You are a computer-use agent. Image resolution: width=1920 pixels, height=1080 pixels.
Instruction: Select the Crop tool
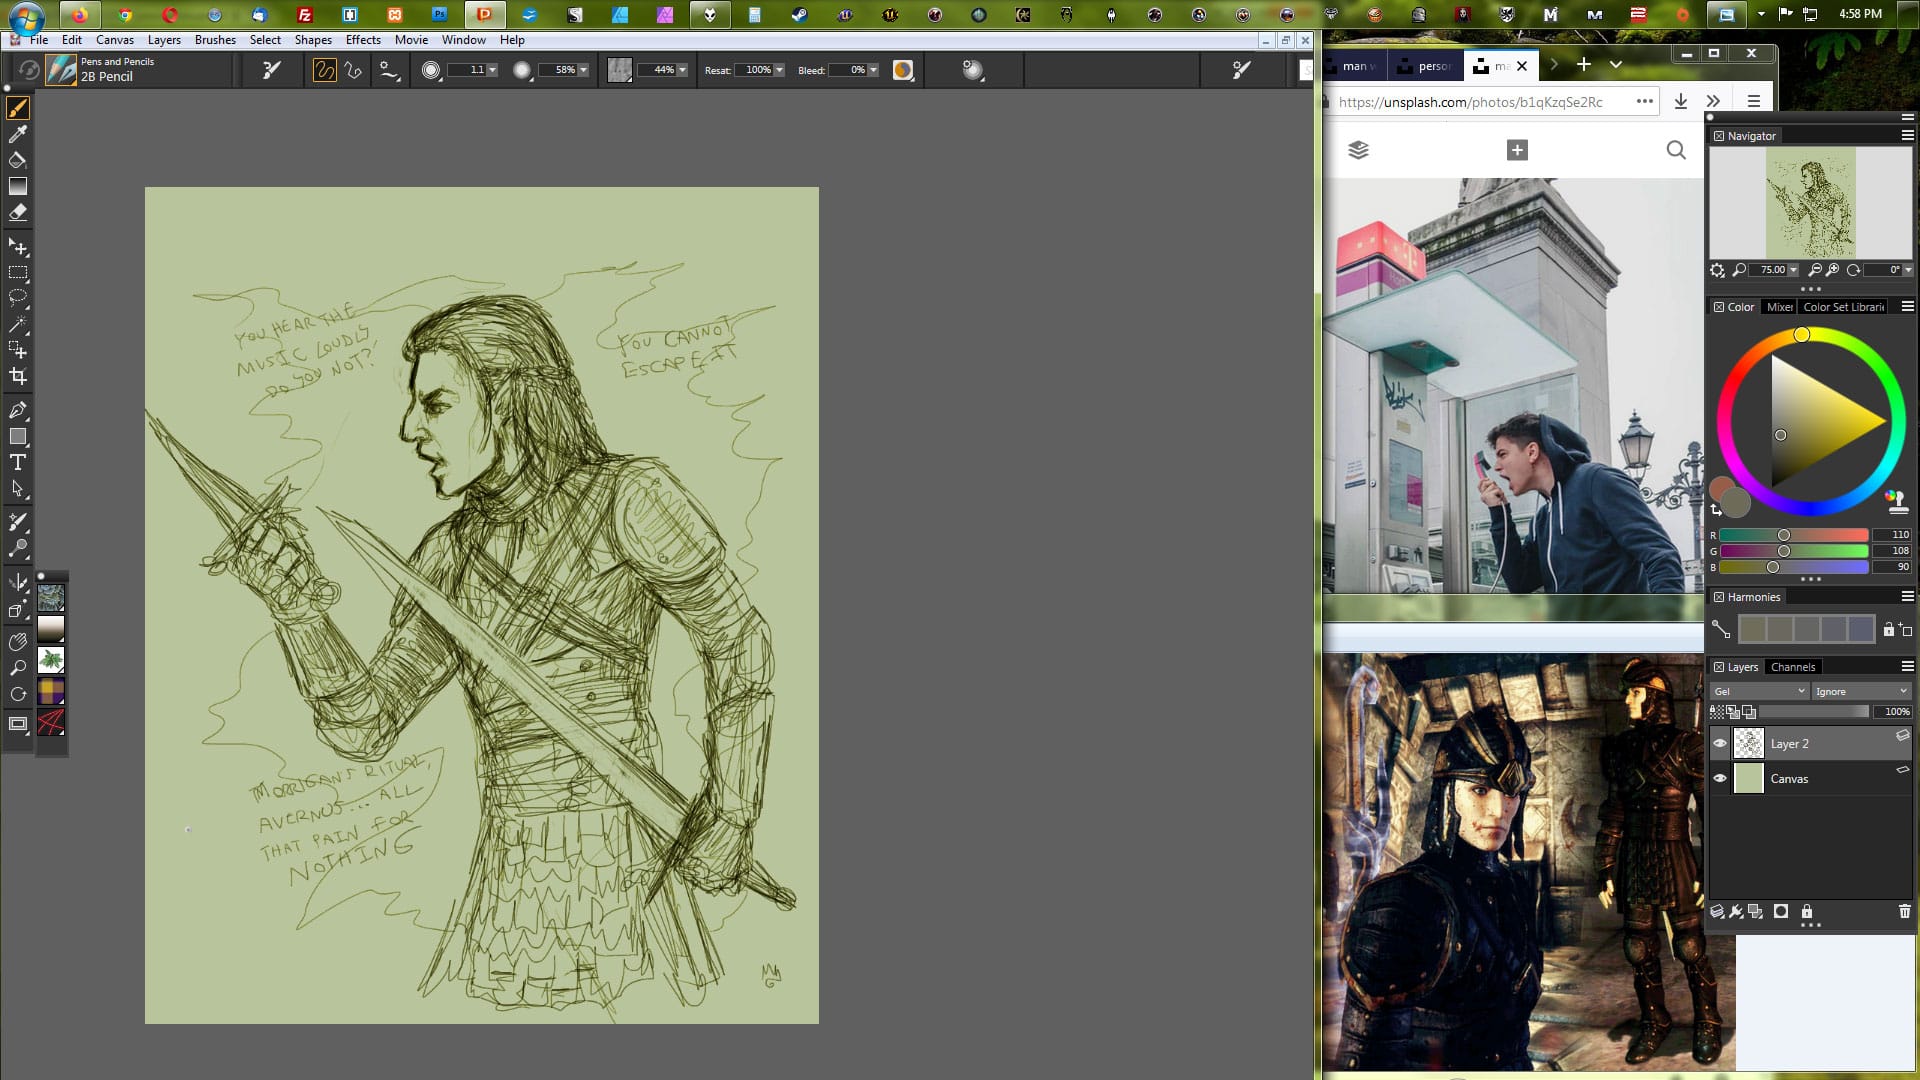tap(18, 377)
